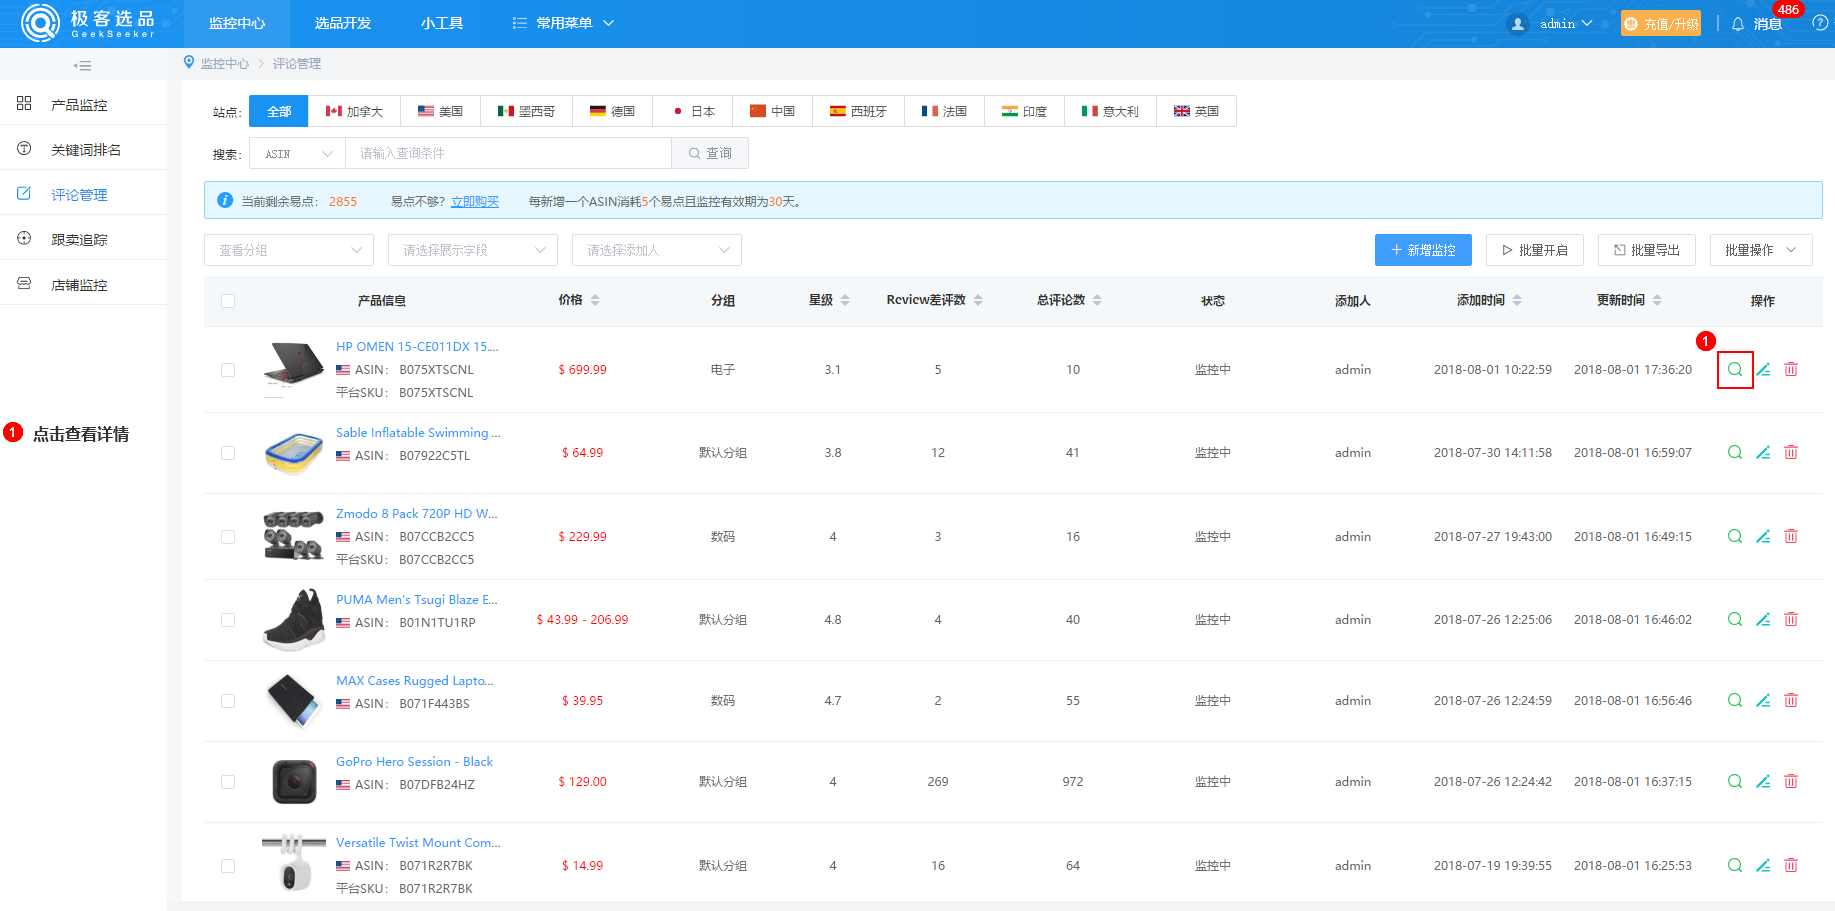Click the 批量导出 button

tap(1647, 250)
